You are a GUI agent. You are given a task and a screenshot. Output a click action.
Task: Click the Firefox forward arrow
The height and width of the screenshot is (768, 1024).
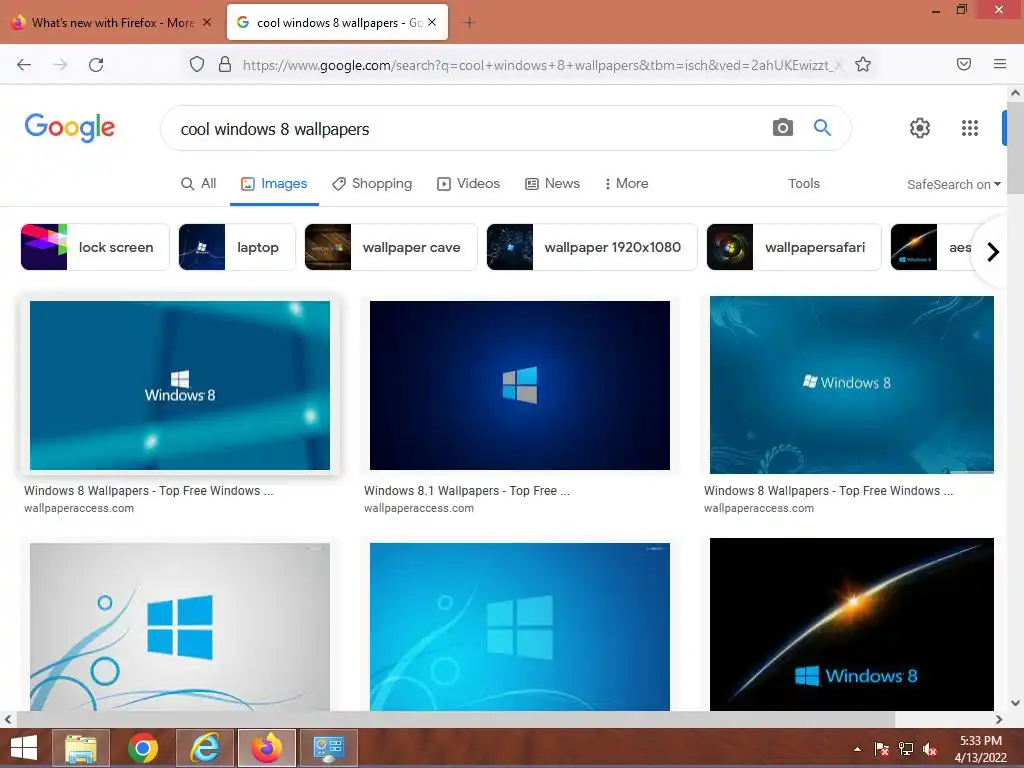[60, 65]
